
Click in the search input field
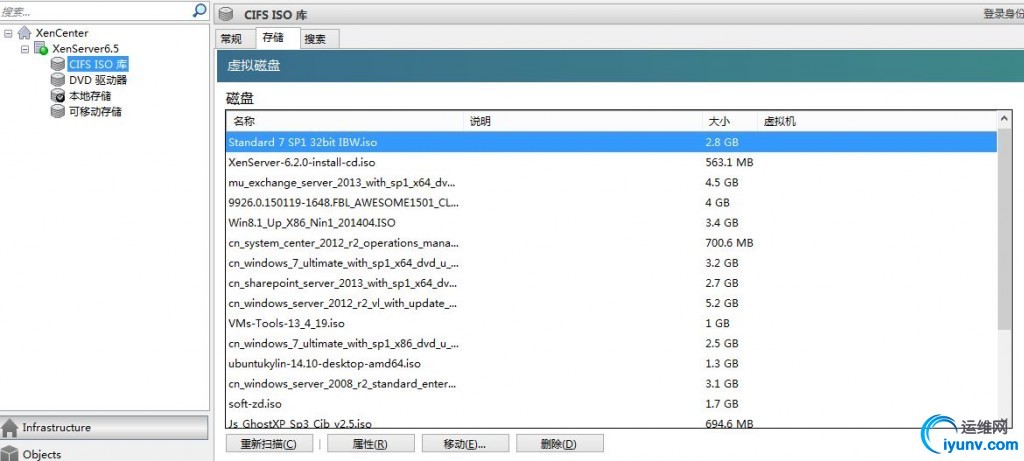pyautogui.click(x=96, y=11)
